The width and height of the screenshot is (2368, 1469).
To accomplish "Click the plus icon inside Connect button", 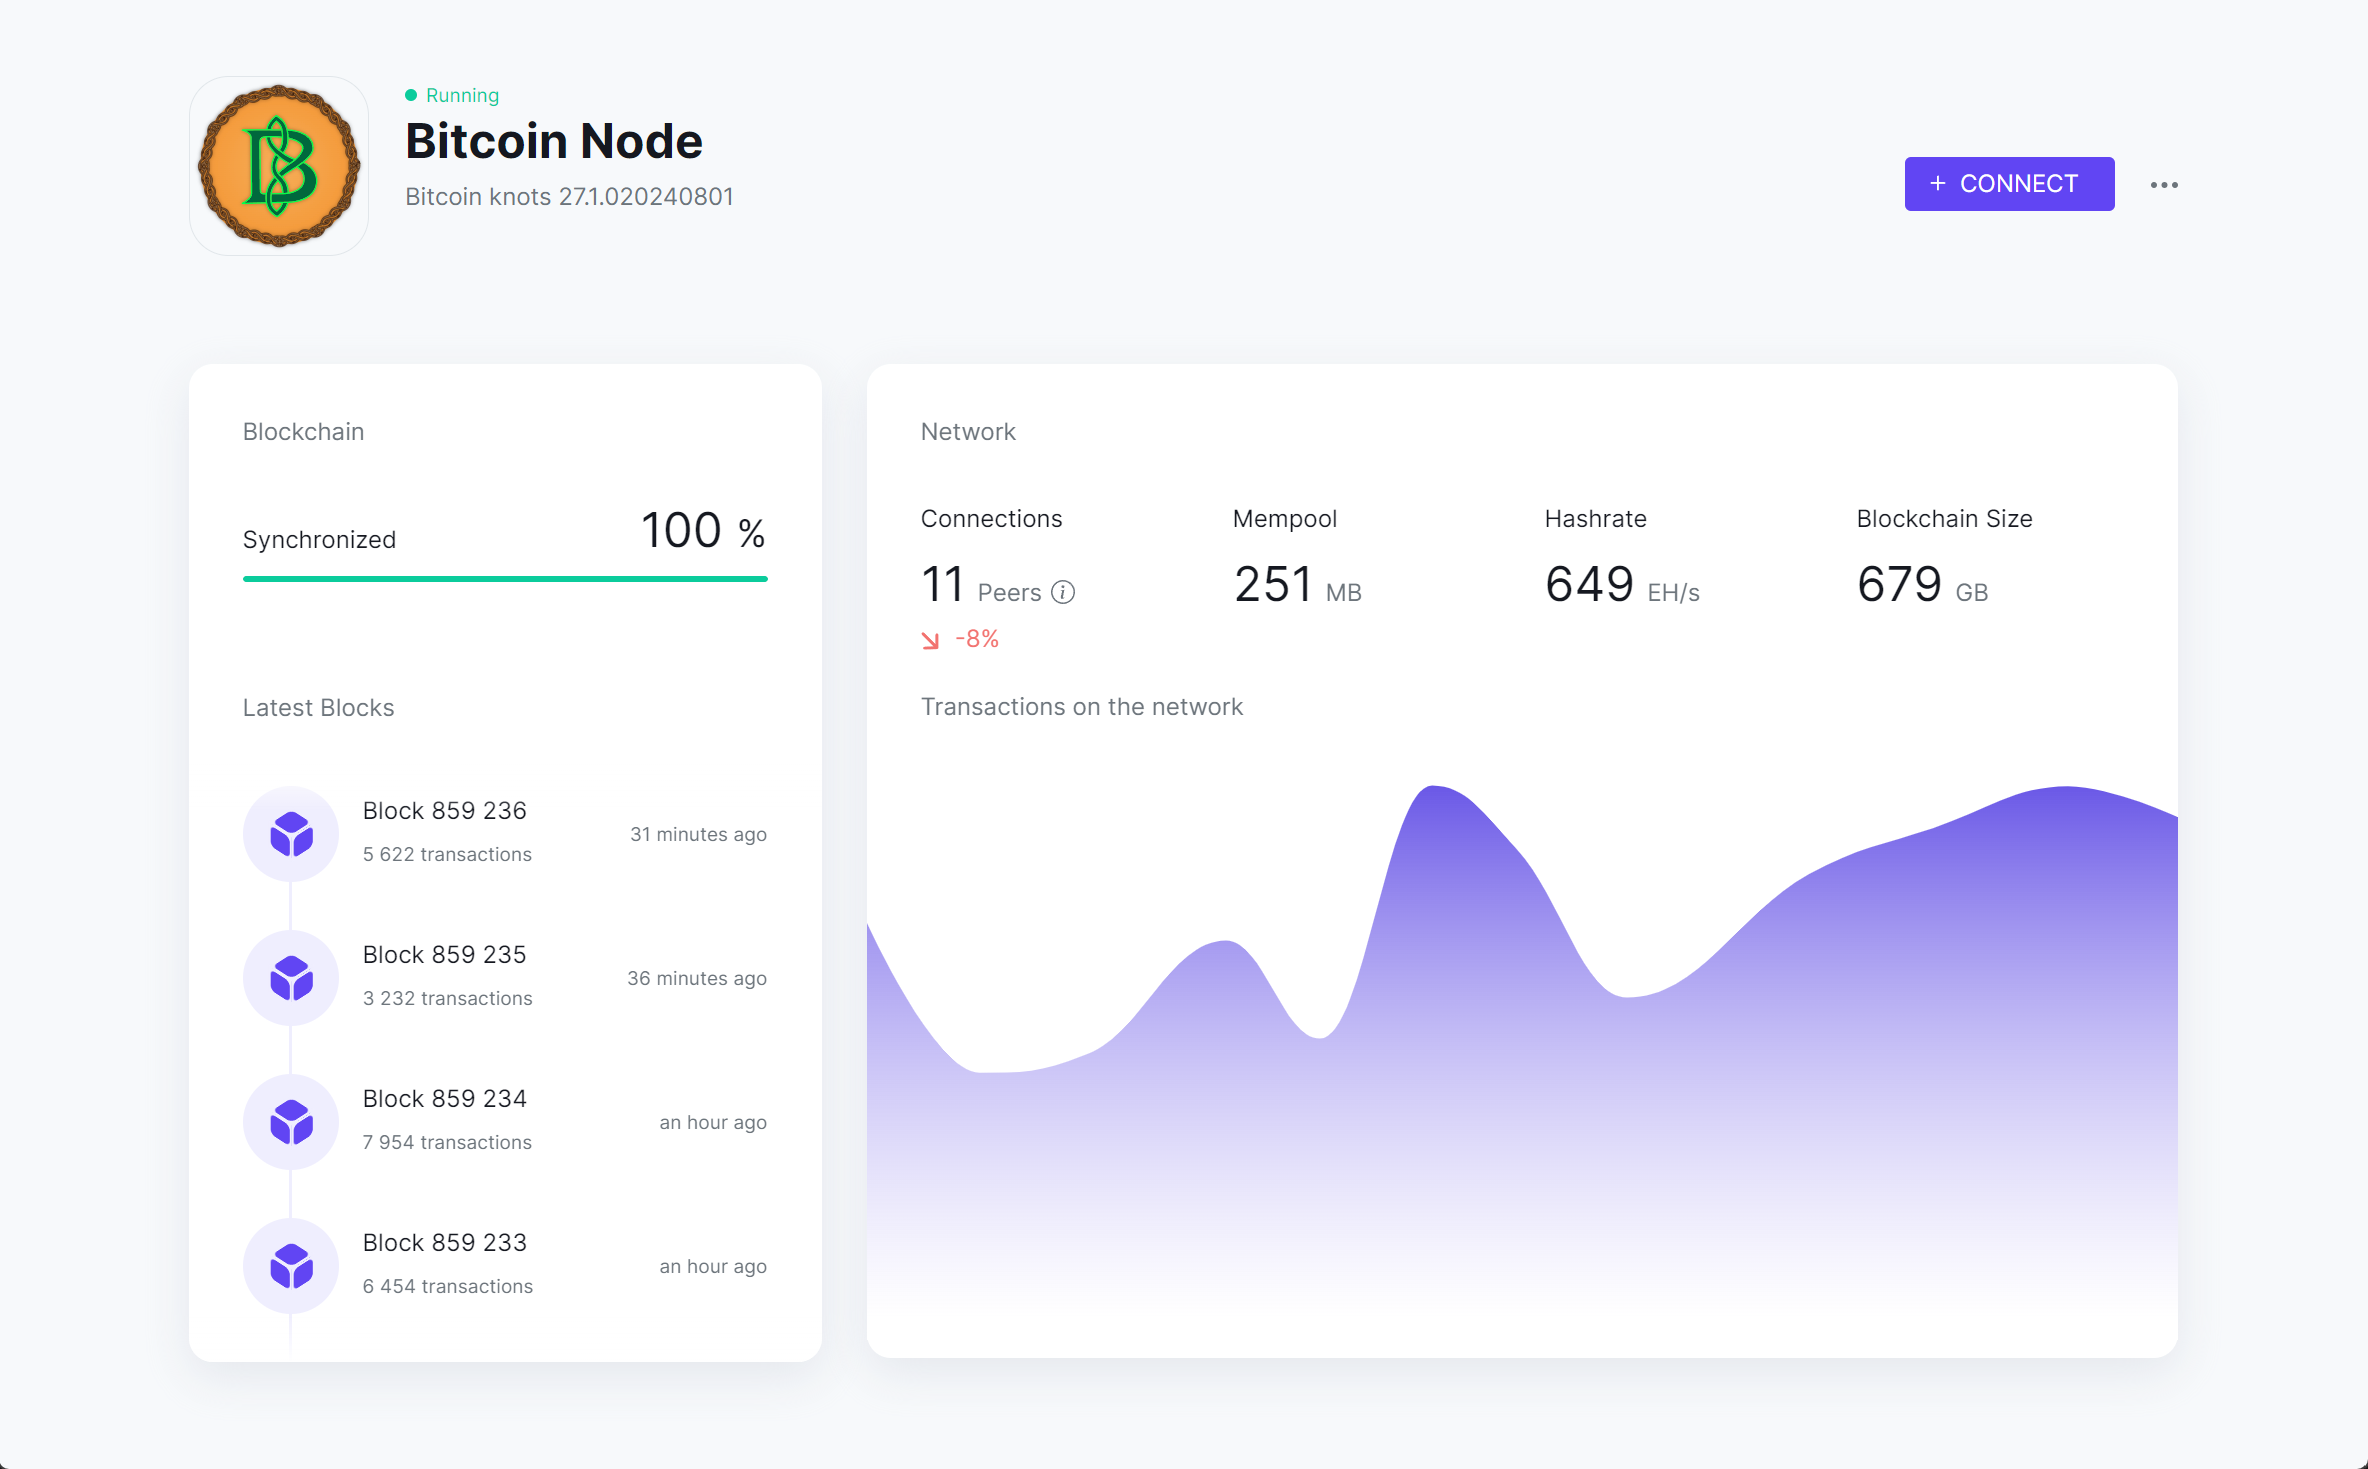I will (1938, 184).
